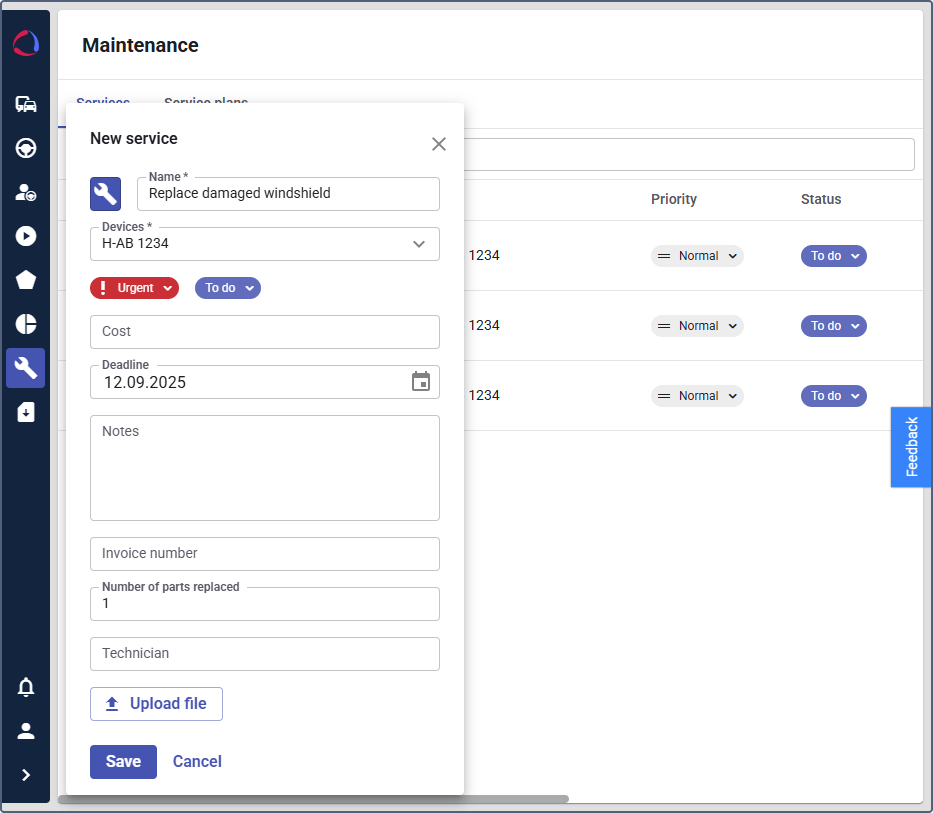Open the pie chart reports icon
The height and width of the screenshot is (813, 933).
coord(26,324)
